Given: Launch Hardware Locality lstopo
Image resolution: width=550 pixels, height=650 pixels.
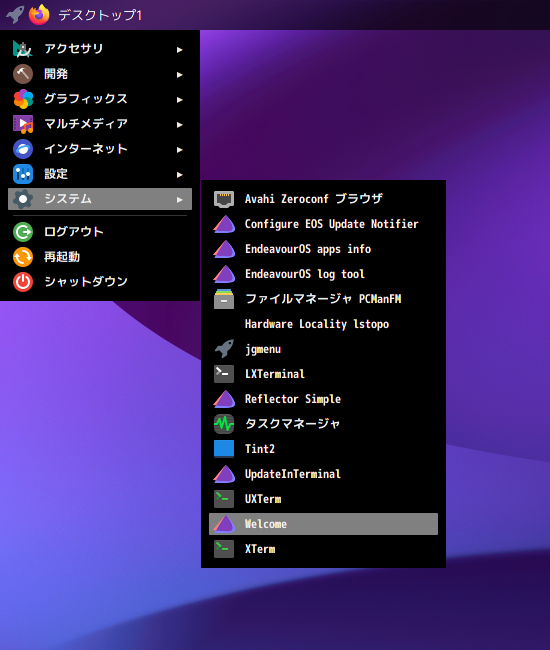Looking at the screenshot, I should coord(323,324).
